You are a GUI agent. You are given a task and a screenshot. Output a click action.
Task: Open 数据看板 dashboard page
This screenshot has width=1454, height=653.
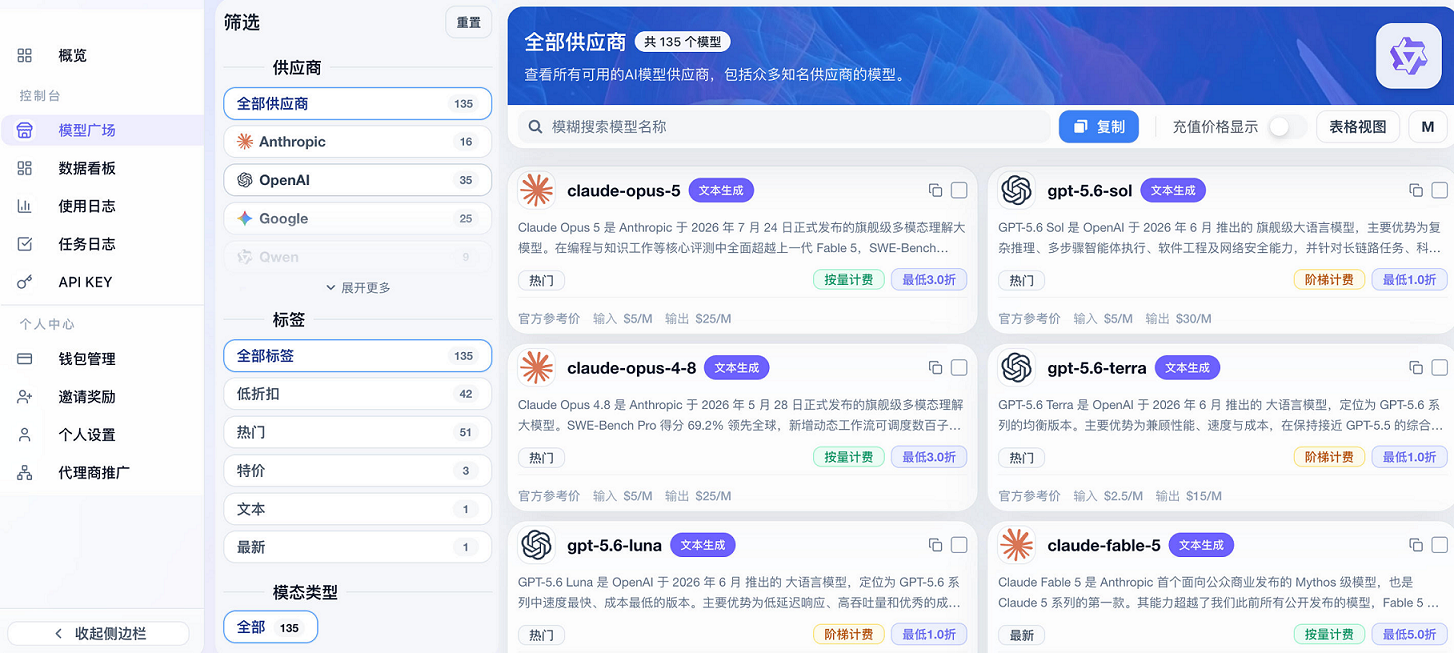tap(102, 168)
